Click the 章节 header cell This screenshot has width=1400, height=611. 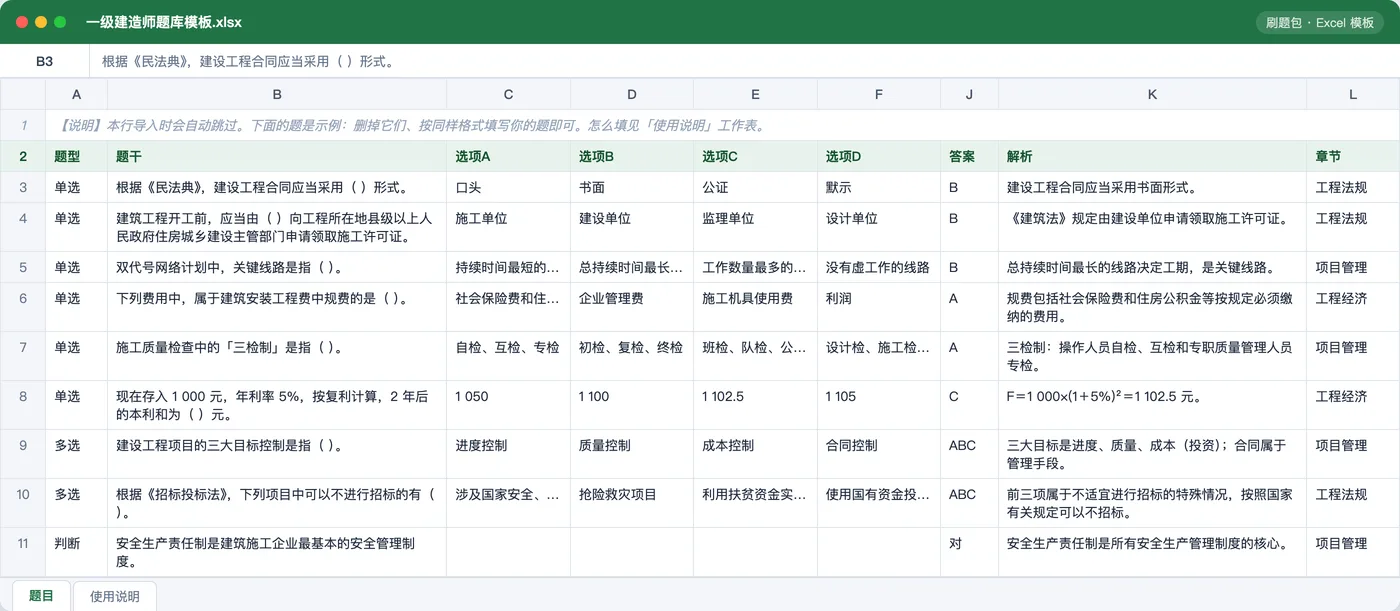click(1353, 157)
